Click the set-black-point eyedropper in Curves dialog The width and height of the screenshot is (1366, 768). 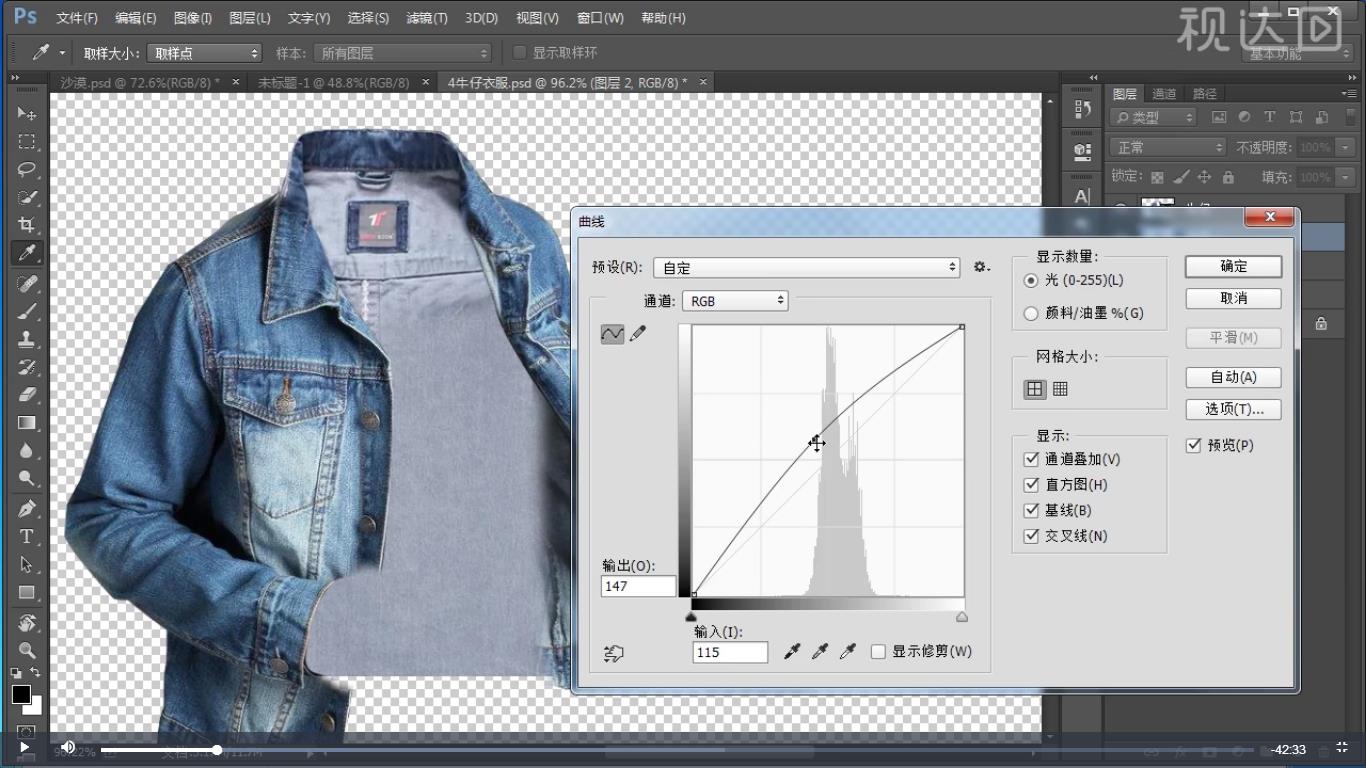(x=792, y=651)
